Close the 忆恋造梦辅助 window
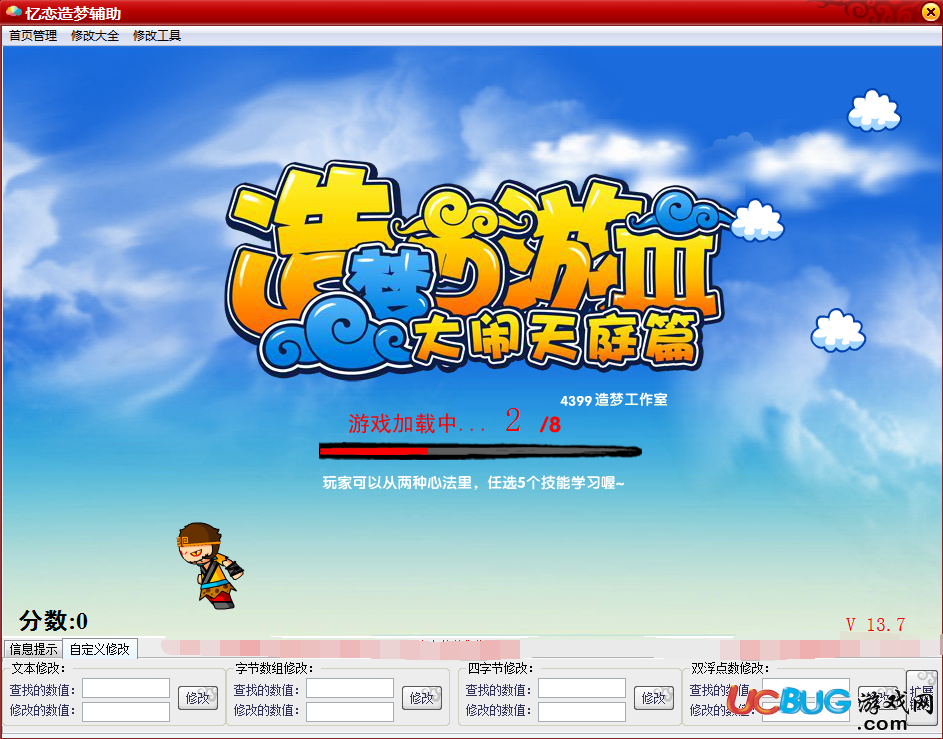Viewport: 943px width, 739px height. click(x=930, y=12)
